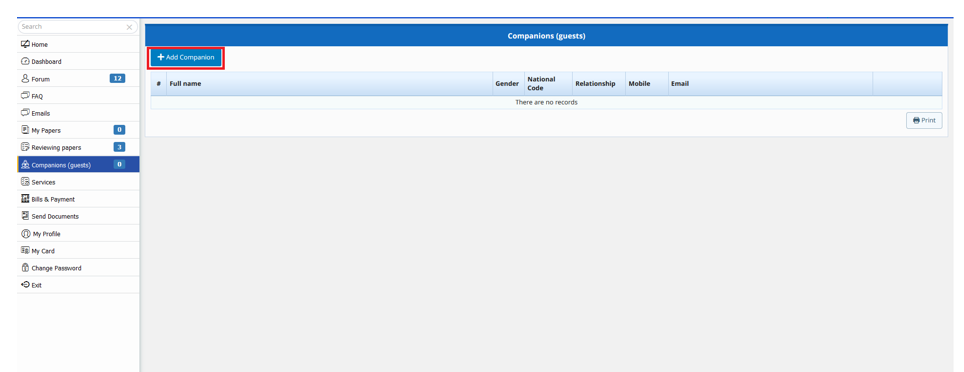The width and height of the screenshot is (964, 372).
Task: Click the Companions (guests) people icon
Action: point(25,165)
